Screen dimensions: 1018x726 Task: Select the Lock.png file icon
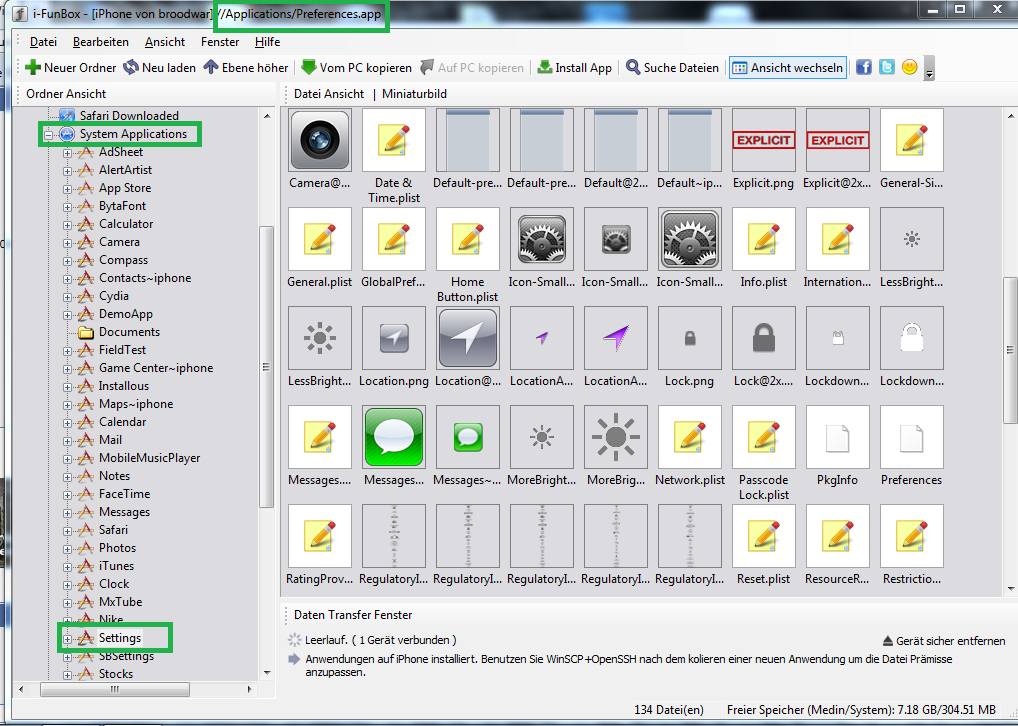689,338
